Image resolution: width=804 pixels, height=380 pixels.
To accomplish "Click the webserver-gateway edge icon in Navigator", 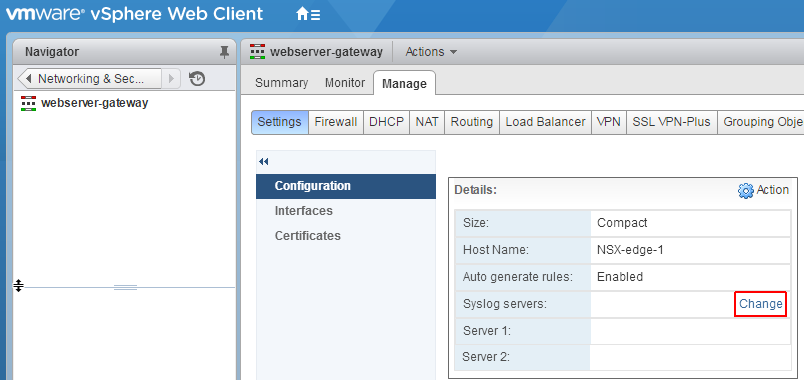I will tap(29, 103).
